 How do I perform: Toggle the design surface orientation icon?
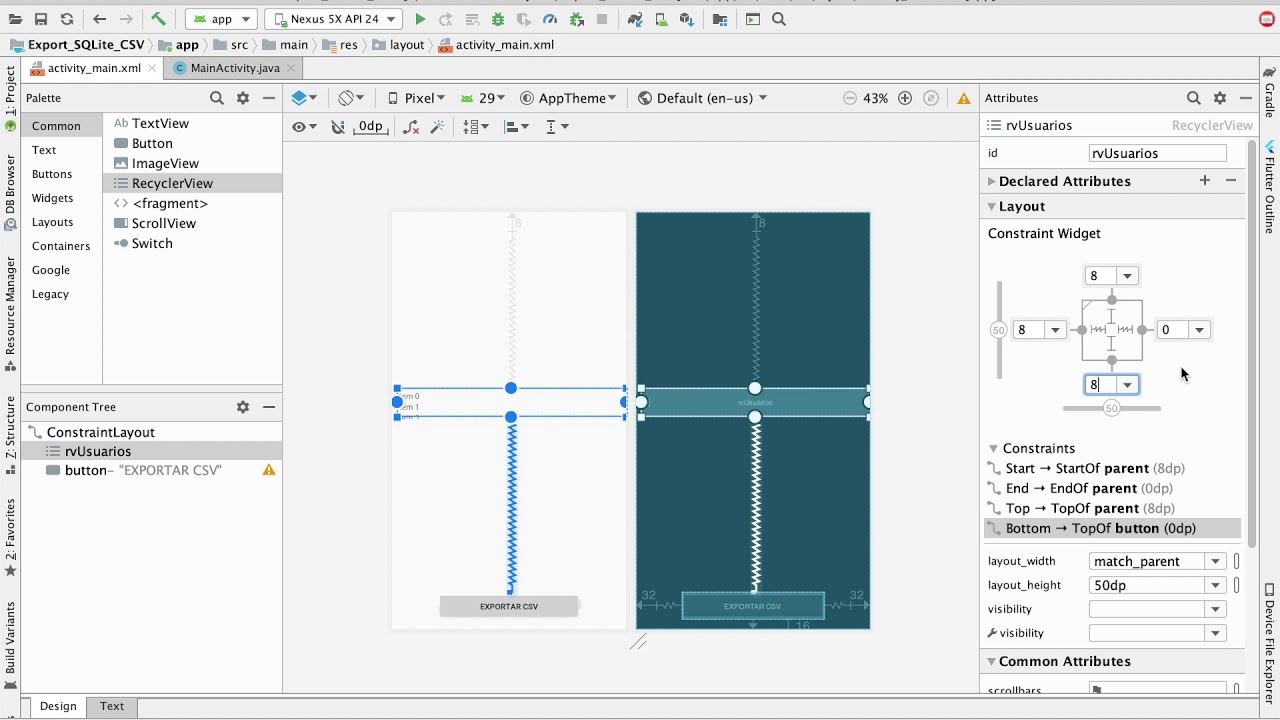click(x=350, y=98)
